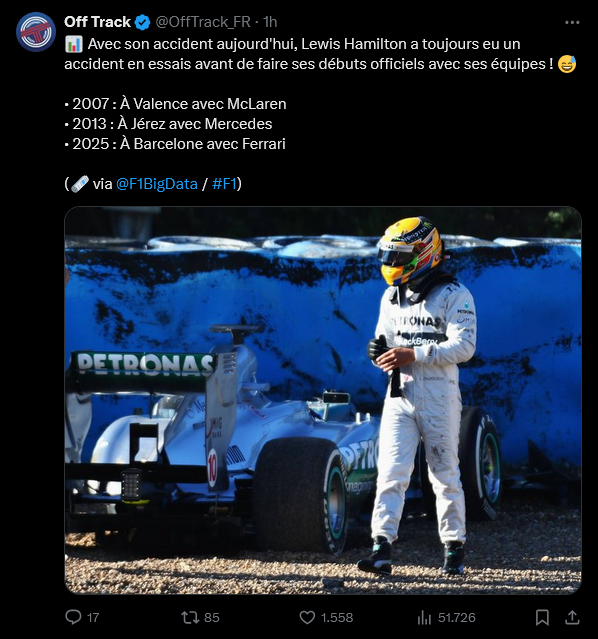598x639 pixels.
Task: Share post with upload arrow icon
Action: (x=572, y=617)
